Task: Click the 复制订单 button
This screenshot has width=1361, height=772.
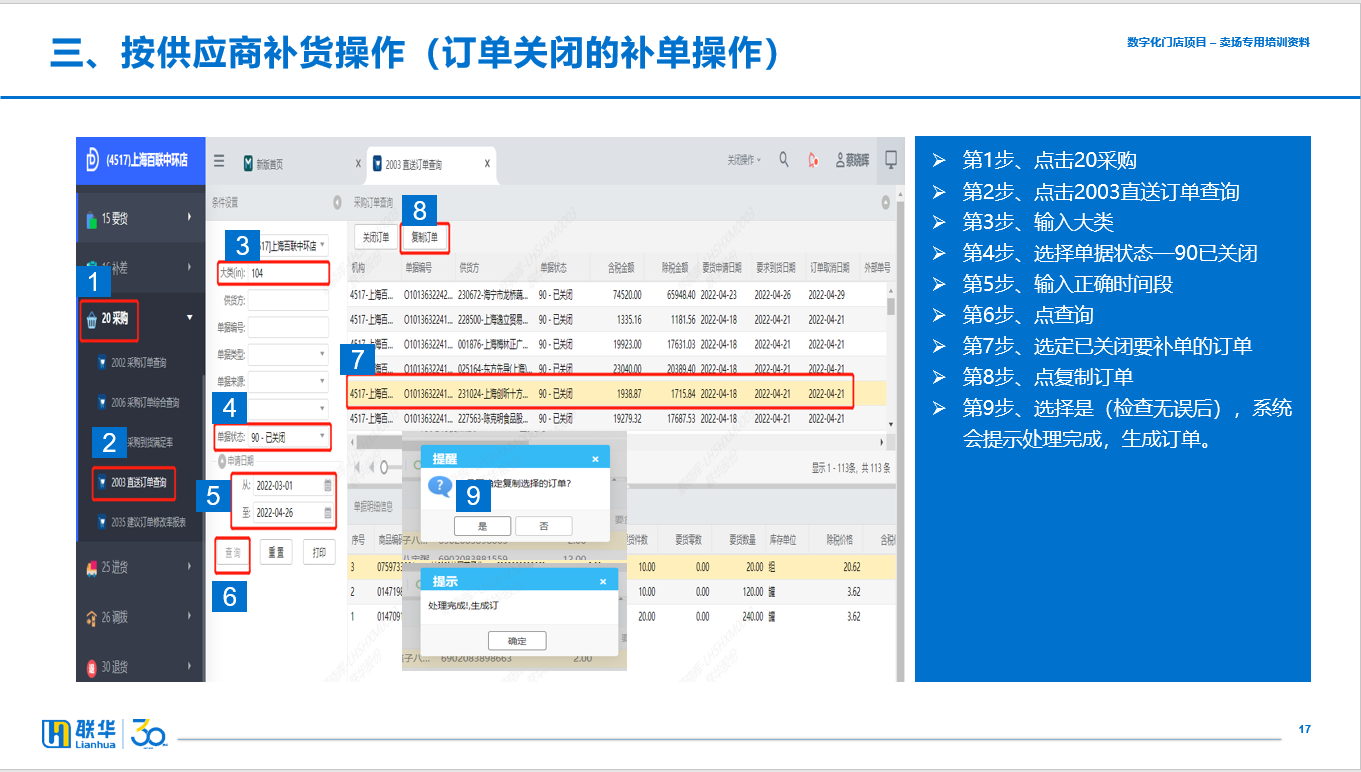Action: click(x=425, y=238)
